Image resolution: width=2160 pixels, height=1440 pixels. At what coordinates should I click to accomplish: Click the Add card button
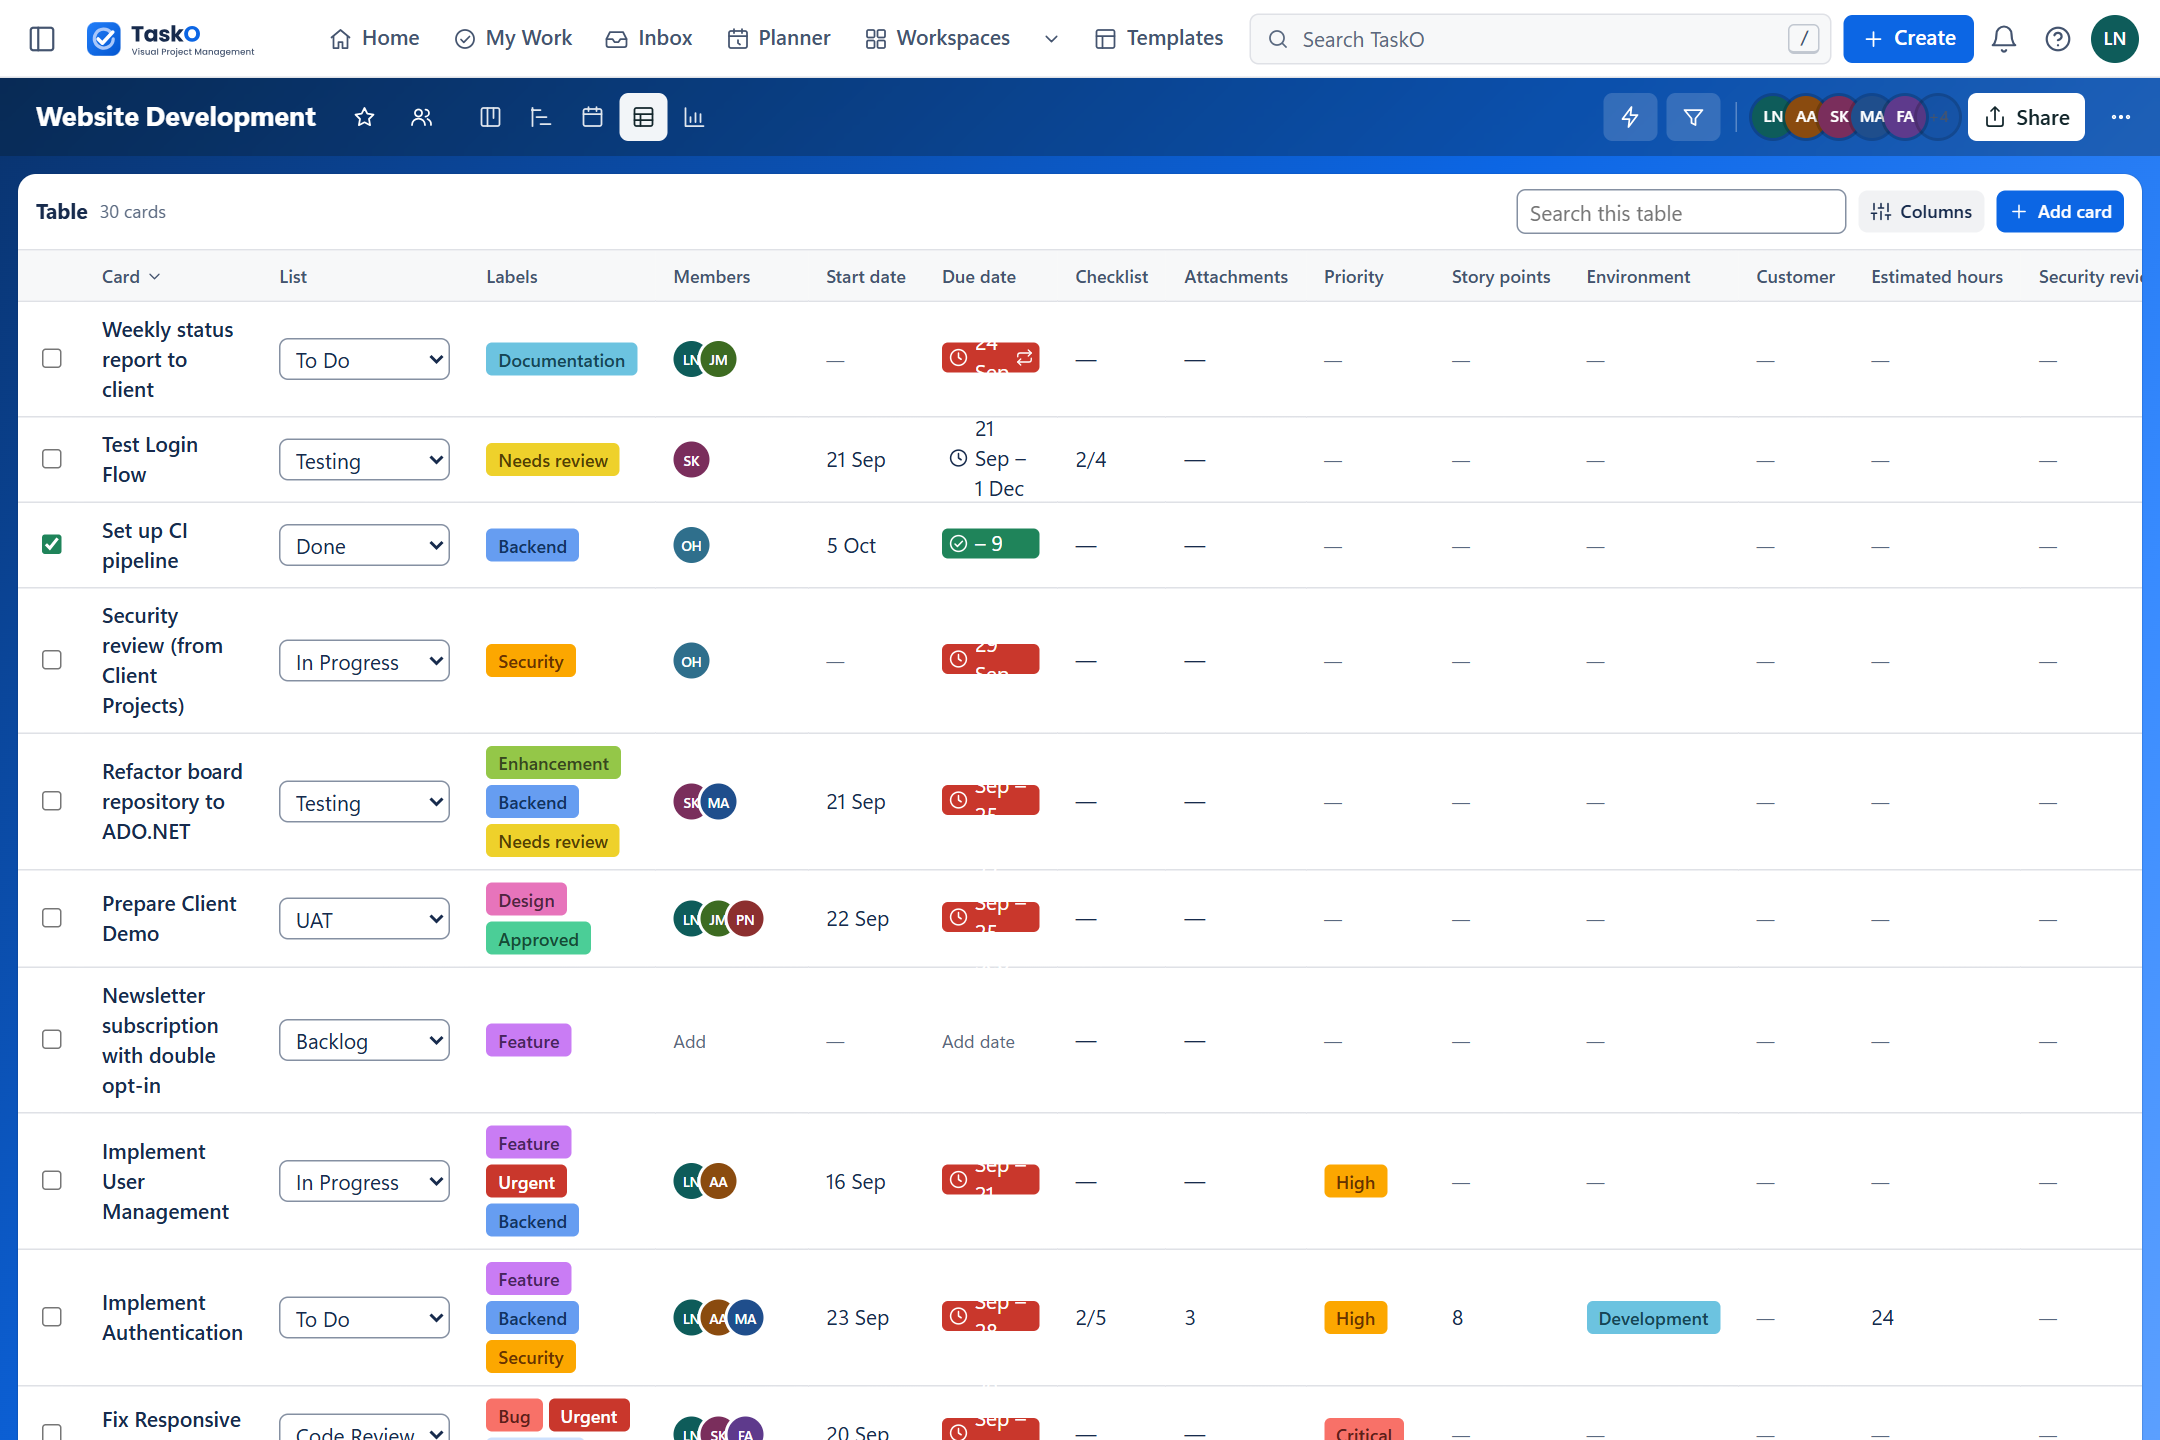pyautogui.click(x=2060, y=212)
